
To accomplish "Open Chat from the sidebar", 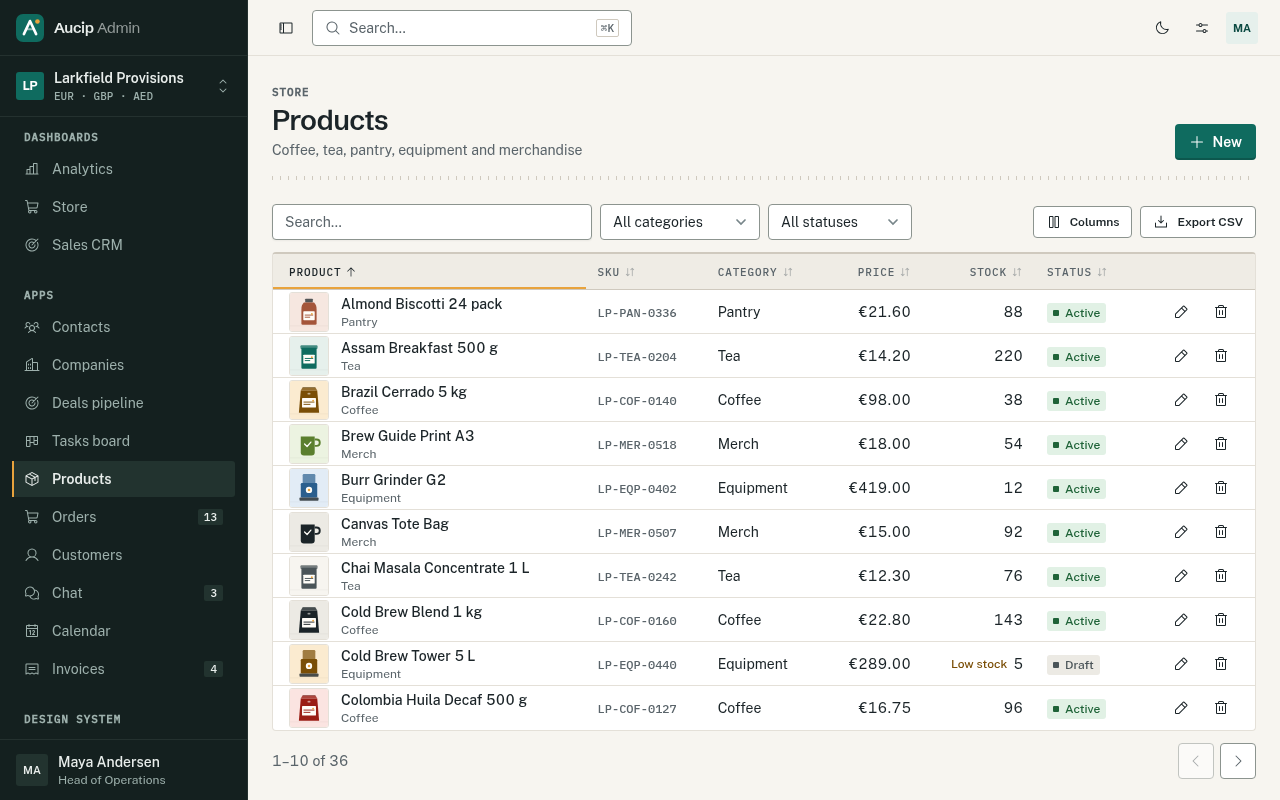I will (x=124, y=593).
